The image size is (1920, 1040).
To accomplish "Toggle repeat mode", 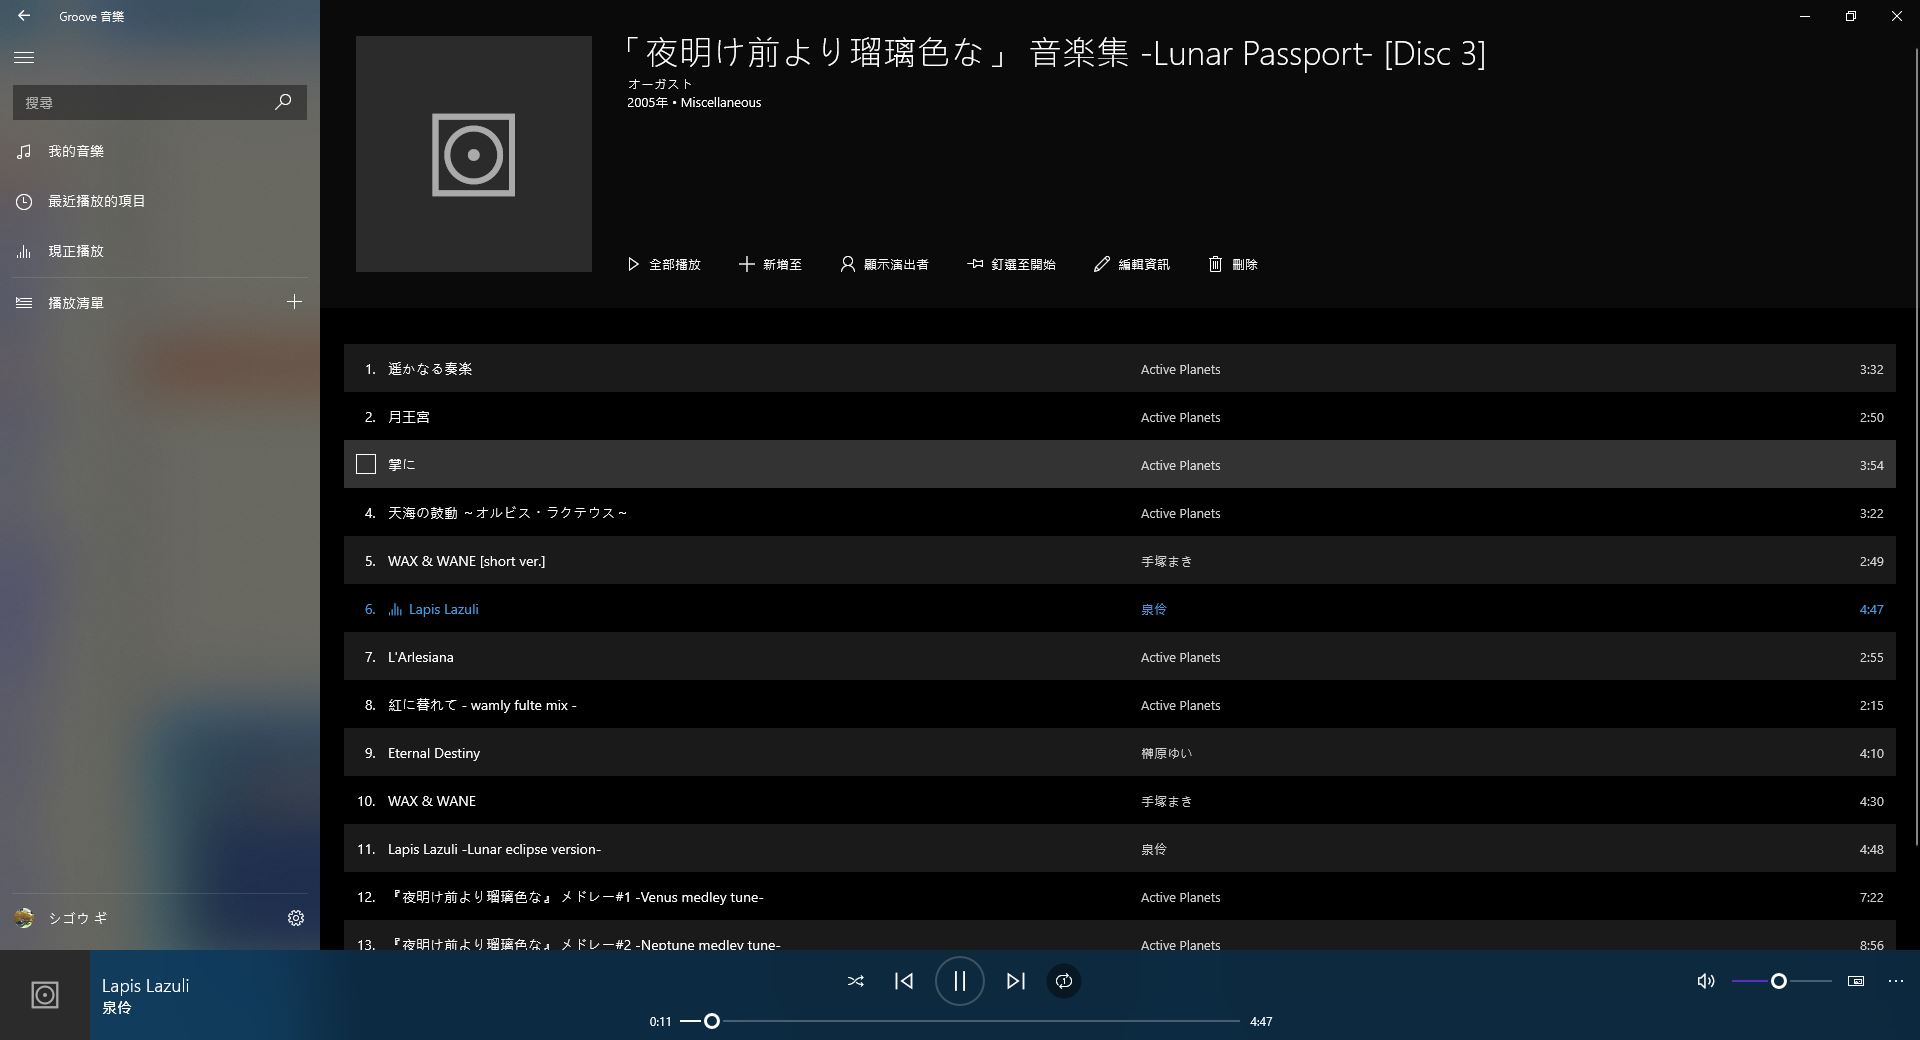I will click(x=1064, y=981).
